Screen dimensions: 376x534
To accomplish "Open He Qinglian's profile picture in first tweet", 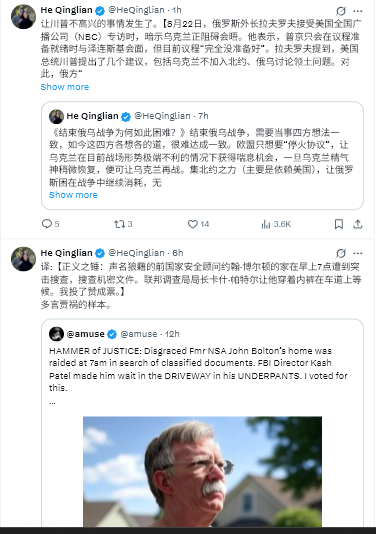I will (x=24, y=17).
